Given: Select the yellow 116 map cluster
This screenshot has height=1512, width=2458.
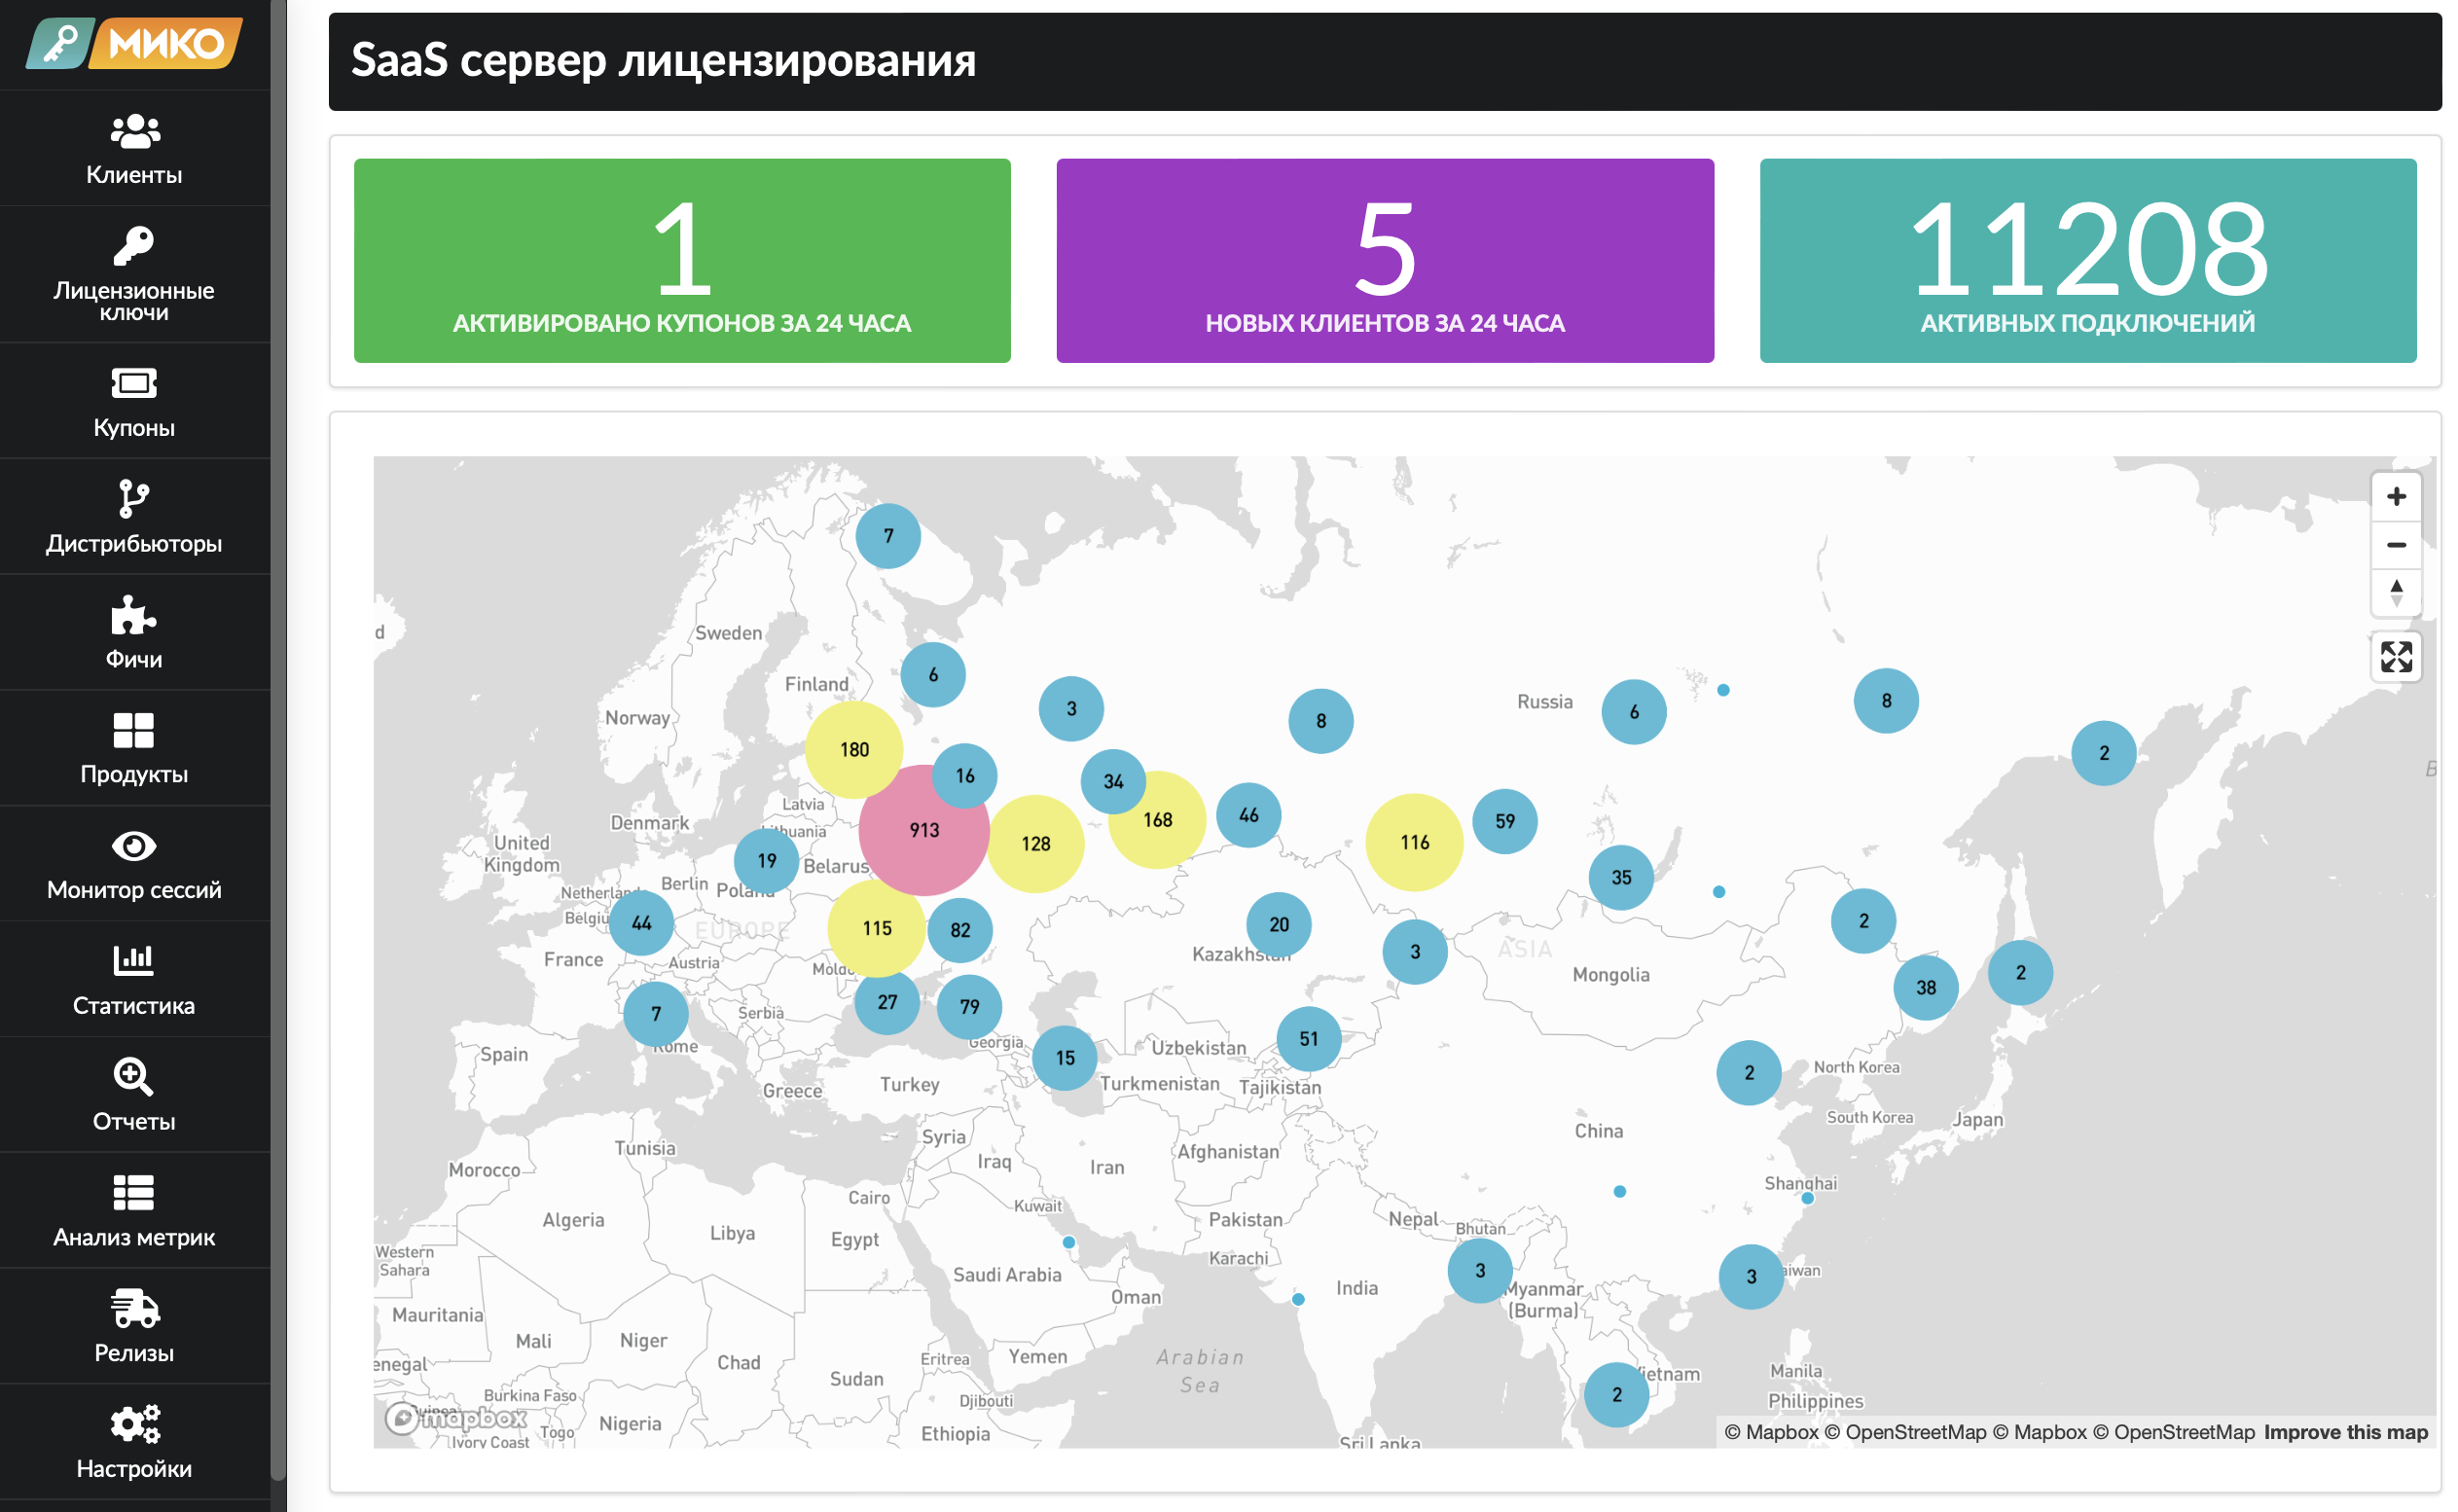Looking at the screenshot, I should (x=1414, y=843).
